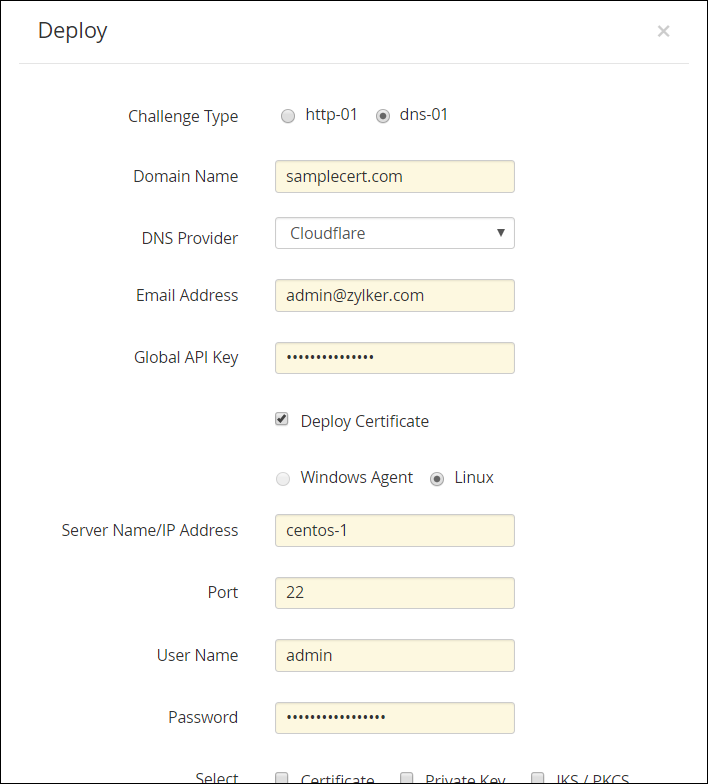The width and height of the screenshot is (708, 784).
Task: Click the Deploy dialog title
Action: point(72,30)
